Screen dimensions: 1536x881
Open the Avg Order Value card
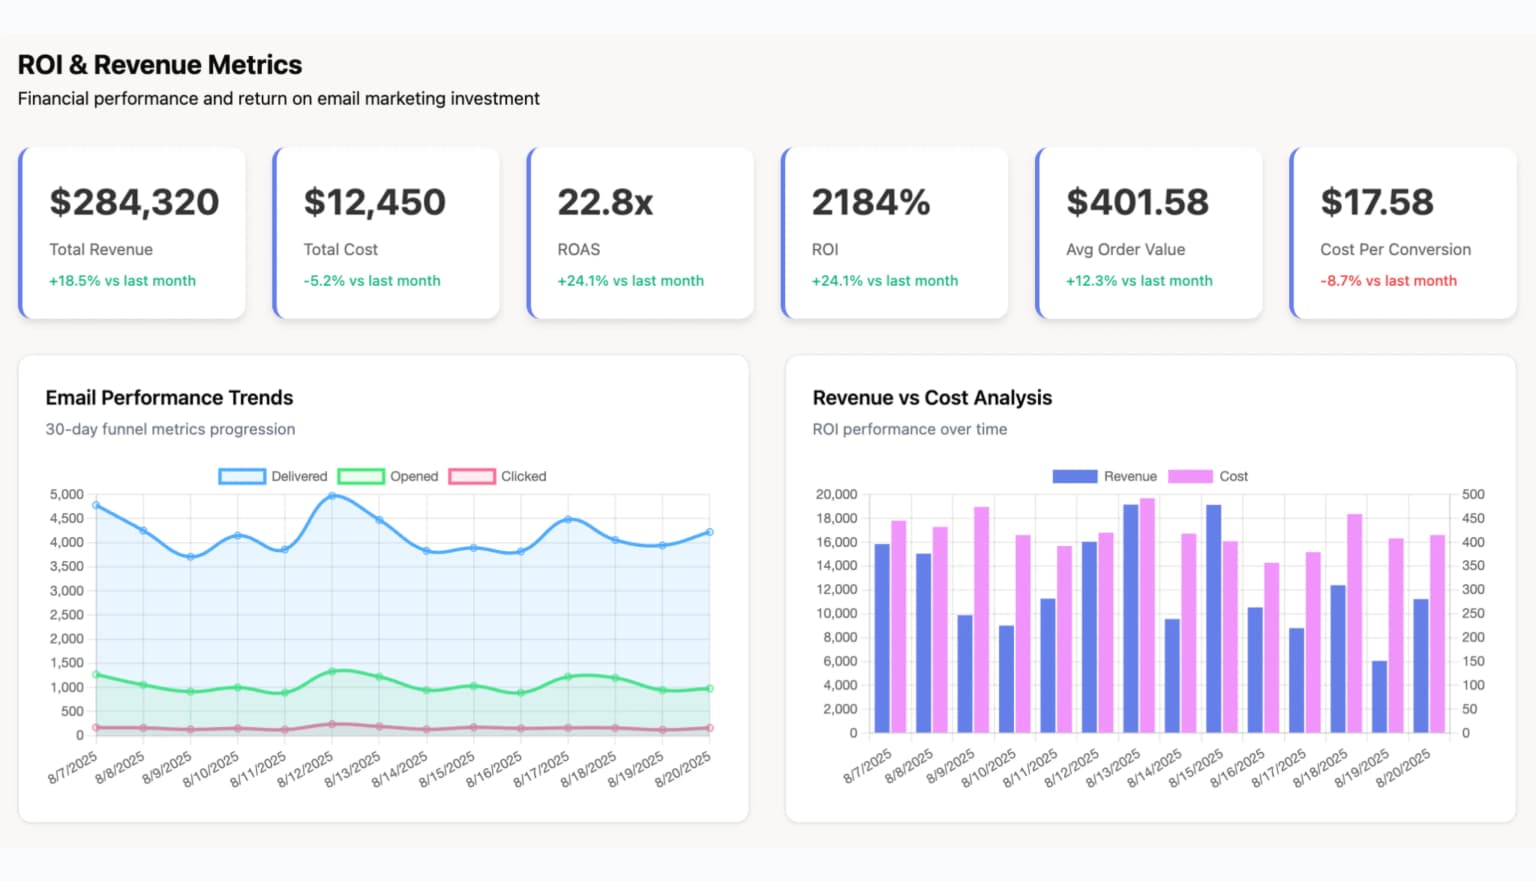coord(1149,233)
